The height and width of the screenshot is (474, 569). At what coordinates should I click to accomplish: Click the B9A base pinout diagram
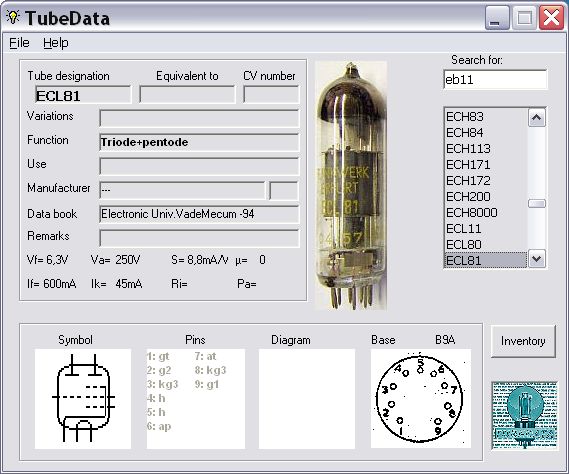click(x=421, y=399)
